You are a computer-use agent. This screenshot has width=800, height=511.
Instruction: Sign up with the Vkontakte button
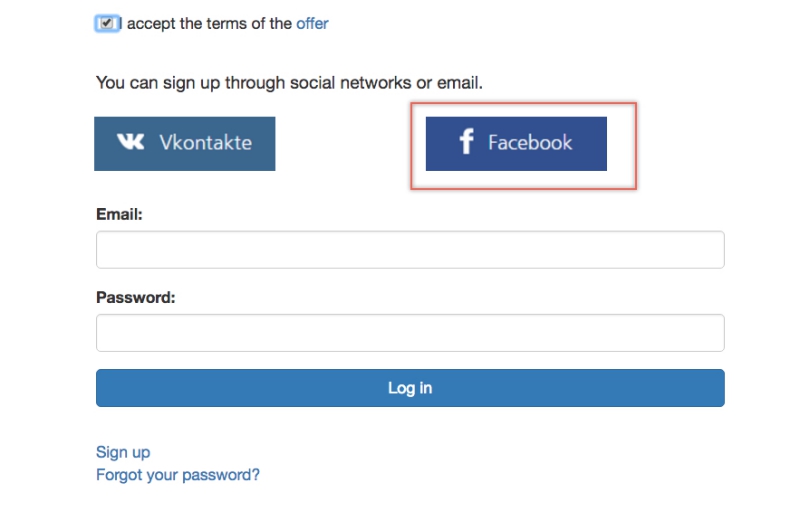tap(185, 143)
